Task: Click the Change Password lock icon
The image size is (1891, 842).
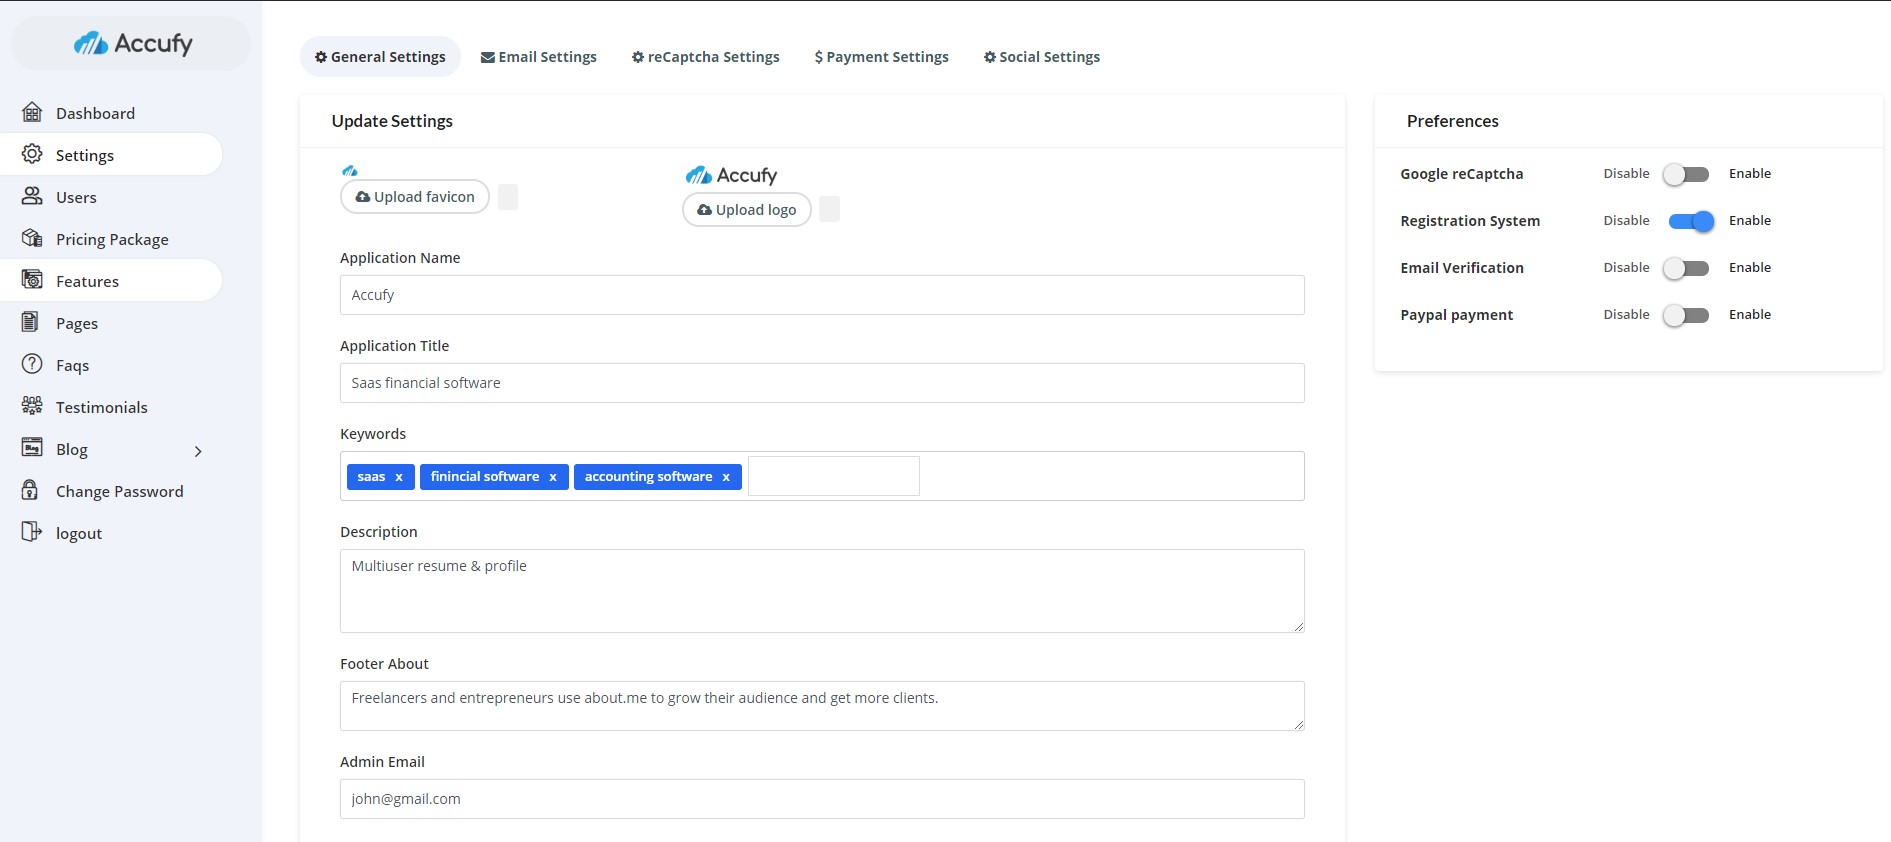Action: coord(31,490)
